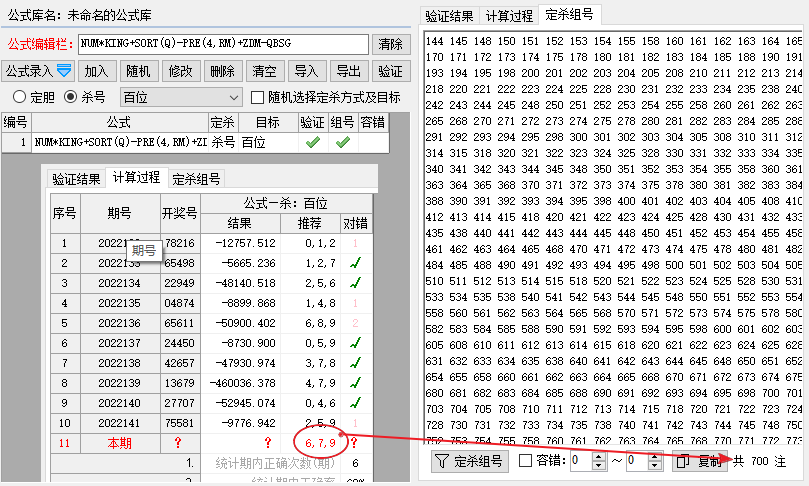Click the 加入 button

tap(96, 71)
